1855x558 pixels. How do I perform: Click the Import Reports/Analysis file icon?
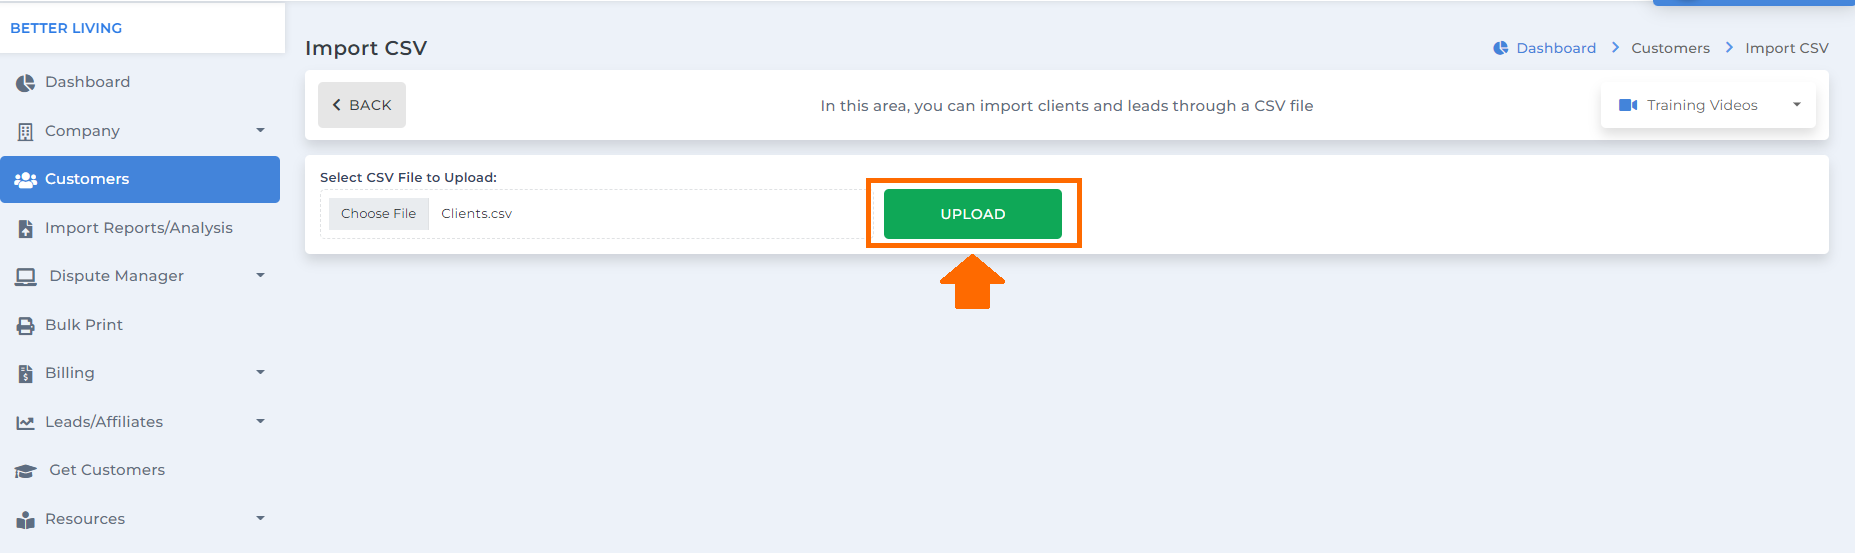point(25,229)
